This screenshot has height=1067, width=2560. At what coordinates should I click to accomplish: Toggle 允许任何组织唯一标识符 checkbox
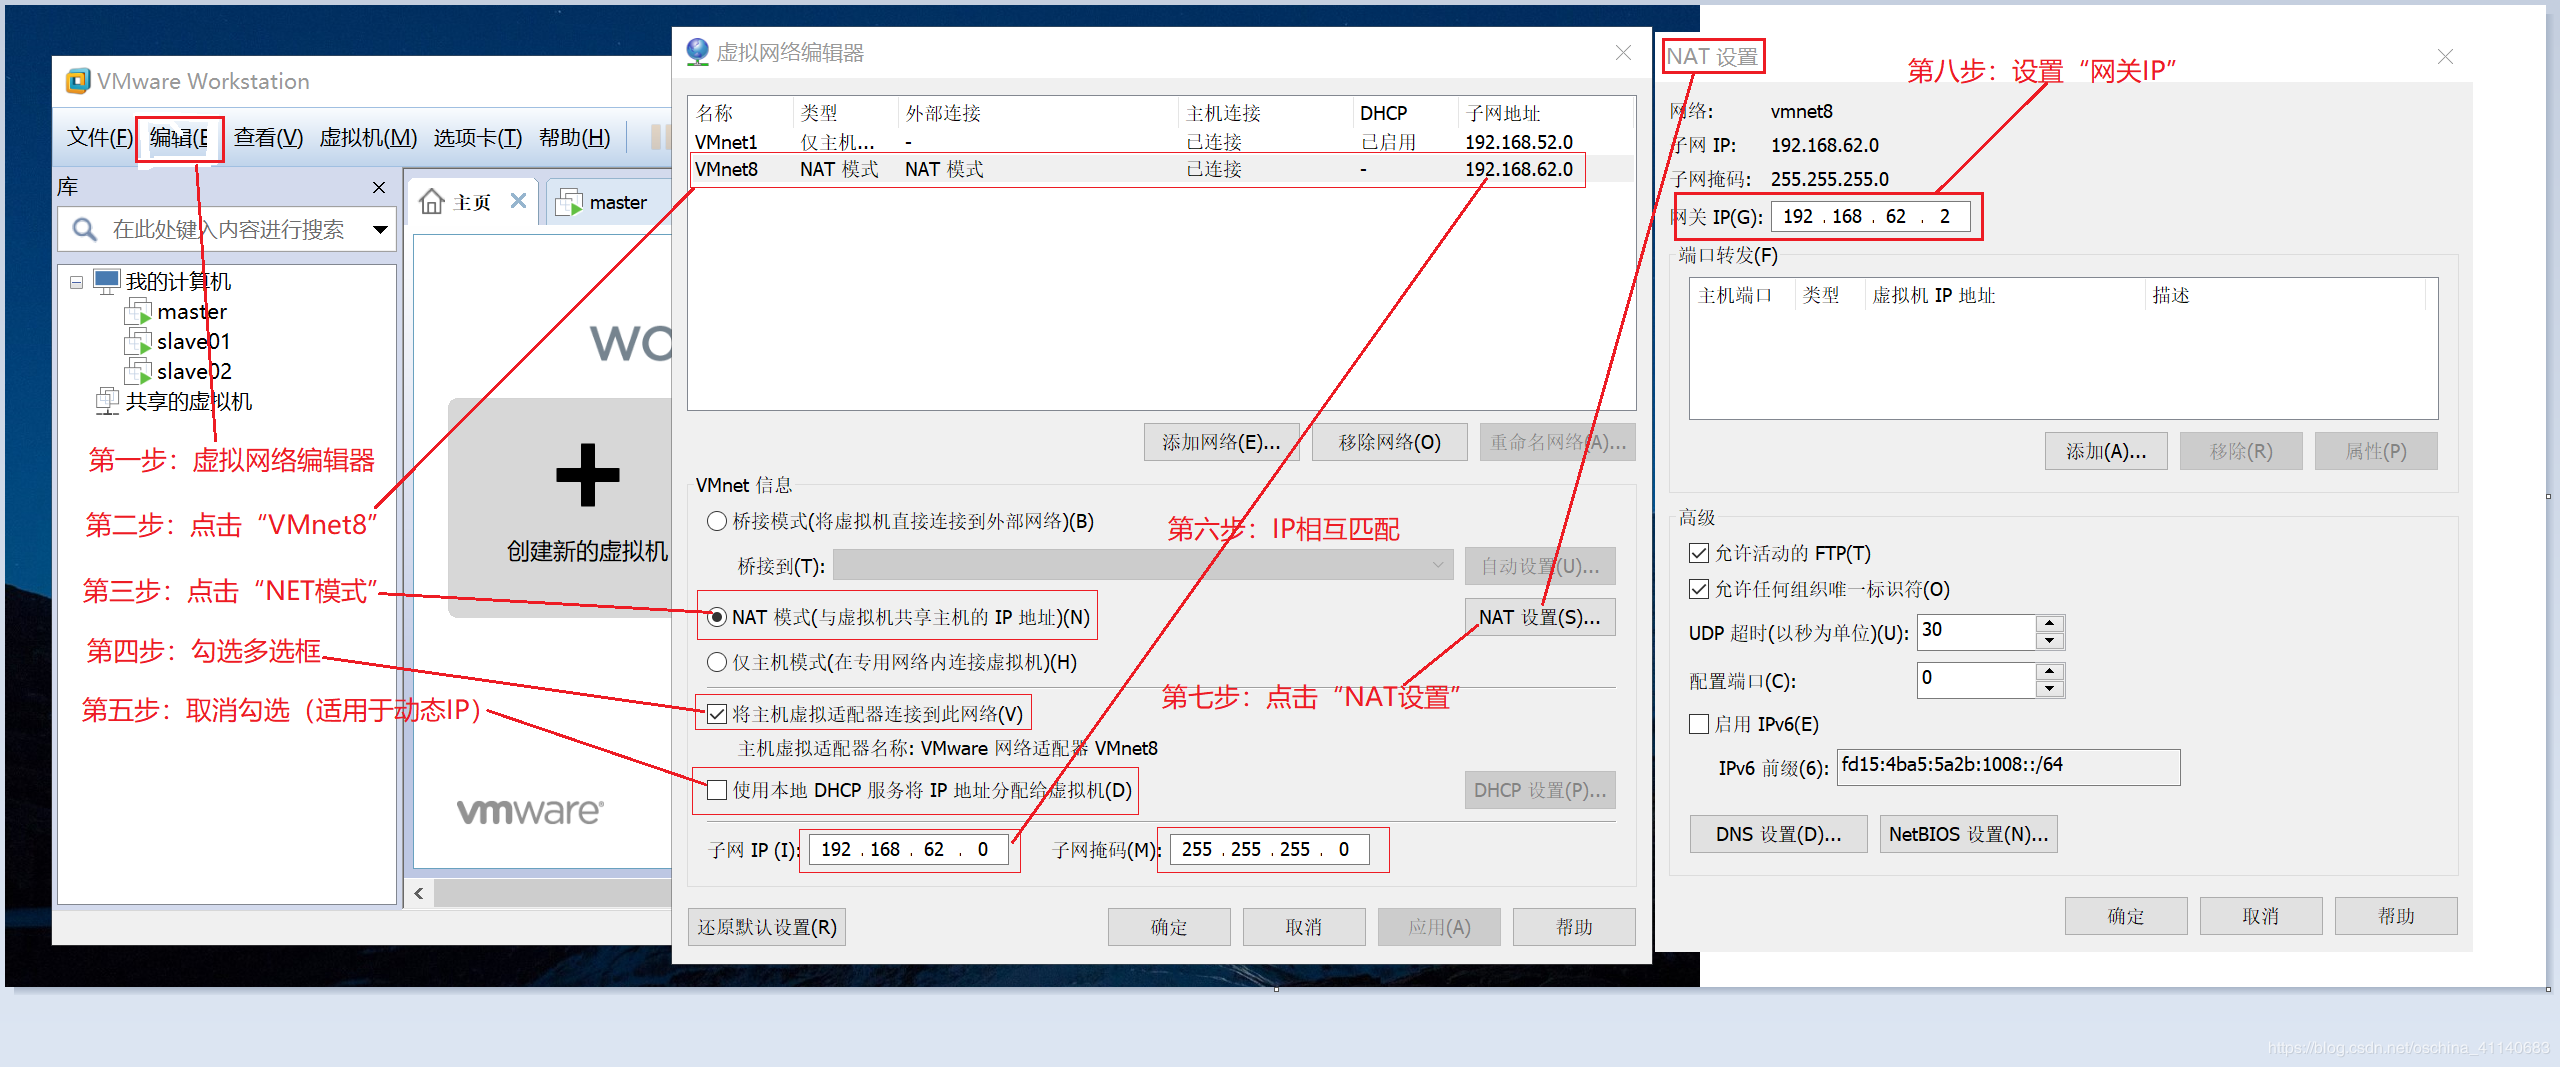click(1698, 589)
